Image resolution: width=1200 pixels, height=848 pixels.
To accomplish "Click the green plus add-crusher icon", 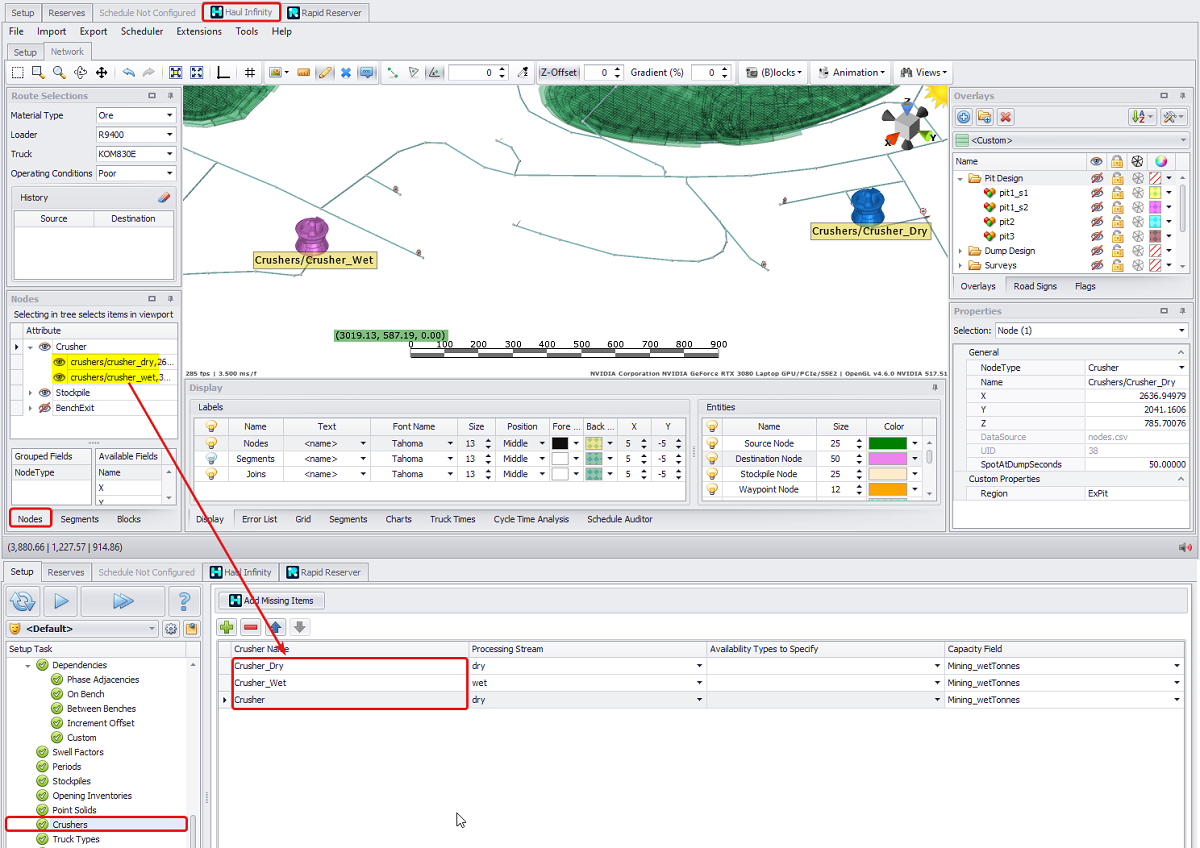I will click(227, 628).
